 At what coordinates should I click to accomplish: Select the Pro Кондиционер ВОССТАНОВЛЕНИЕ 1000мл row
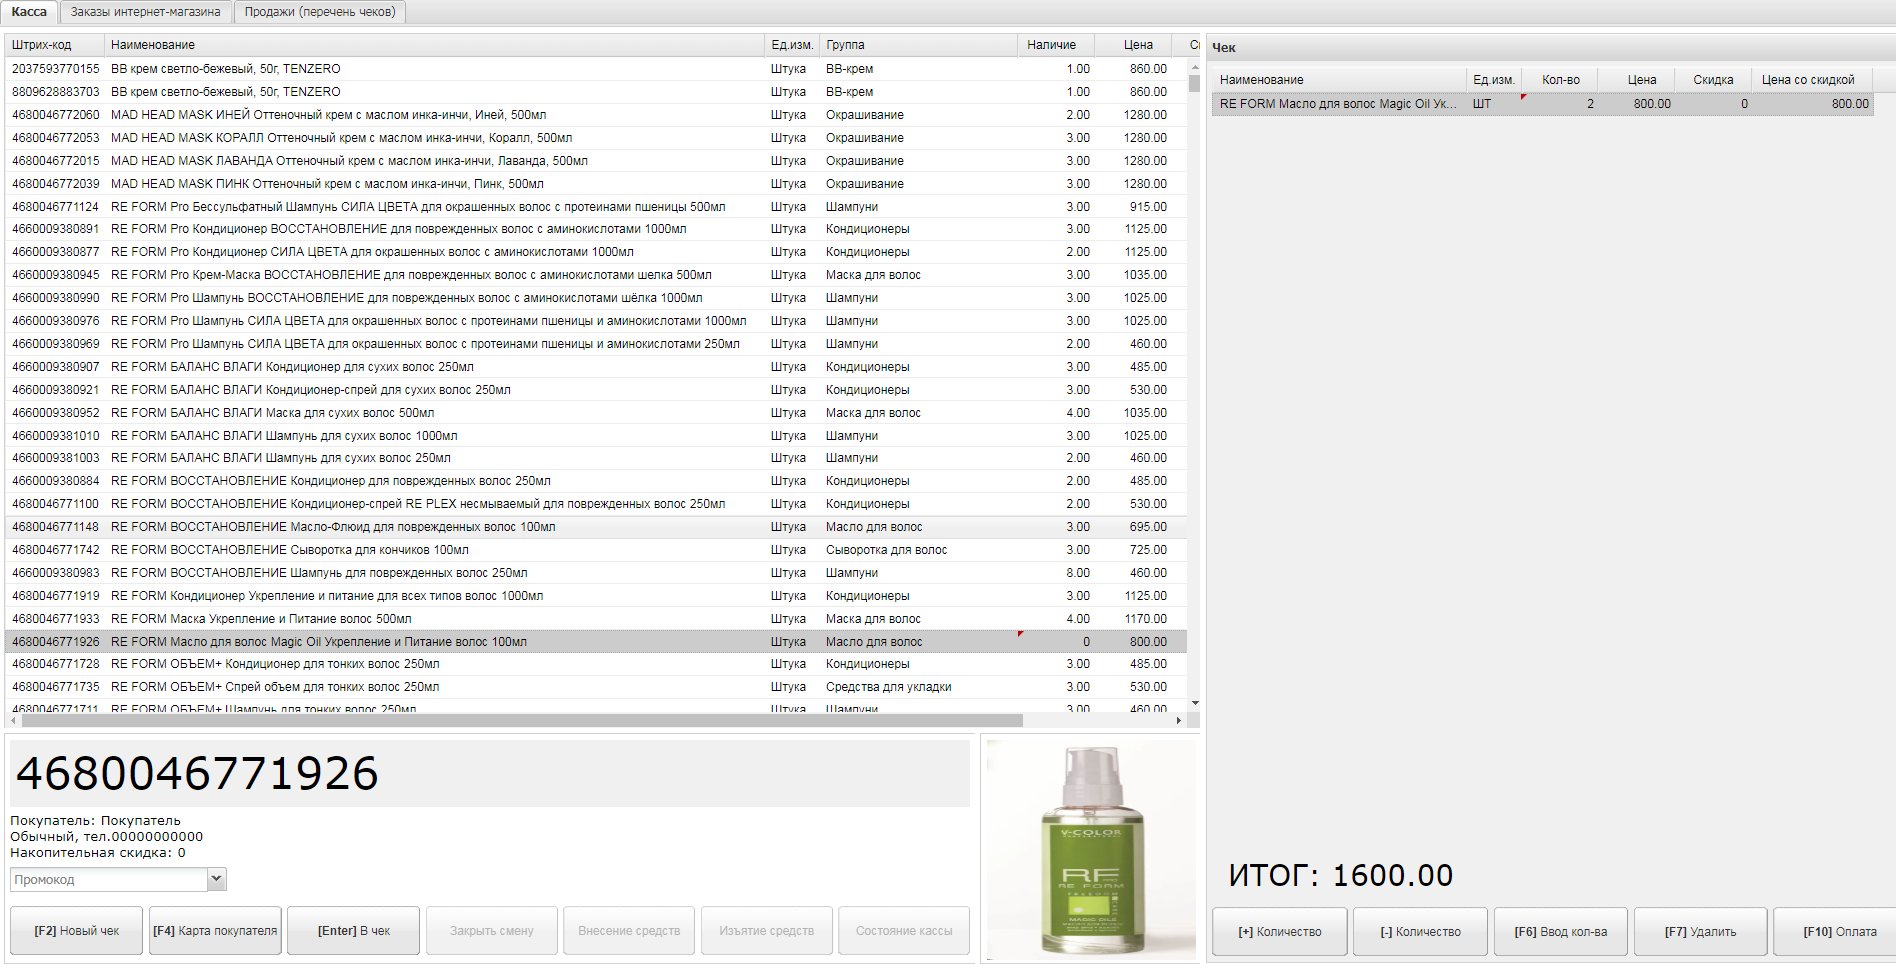click(596, 229)
